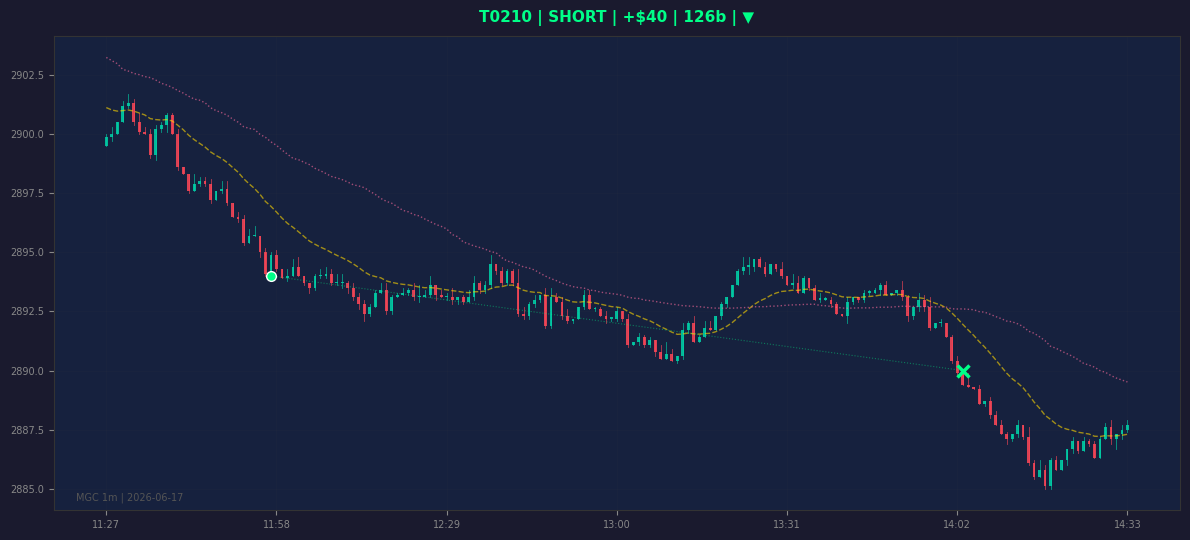Click the 2897.5 price axis label
The width and height of the screenshot is (1190, 540).
pyautogui.click(x=27, y=193)
